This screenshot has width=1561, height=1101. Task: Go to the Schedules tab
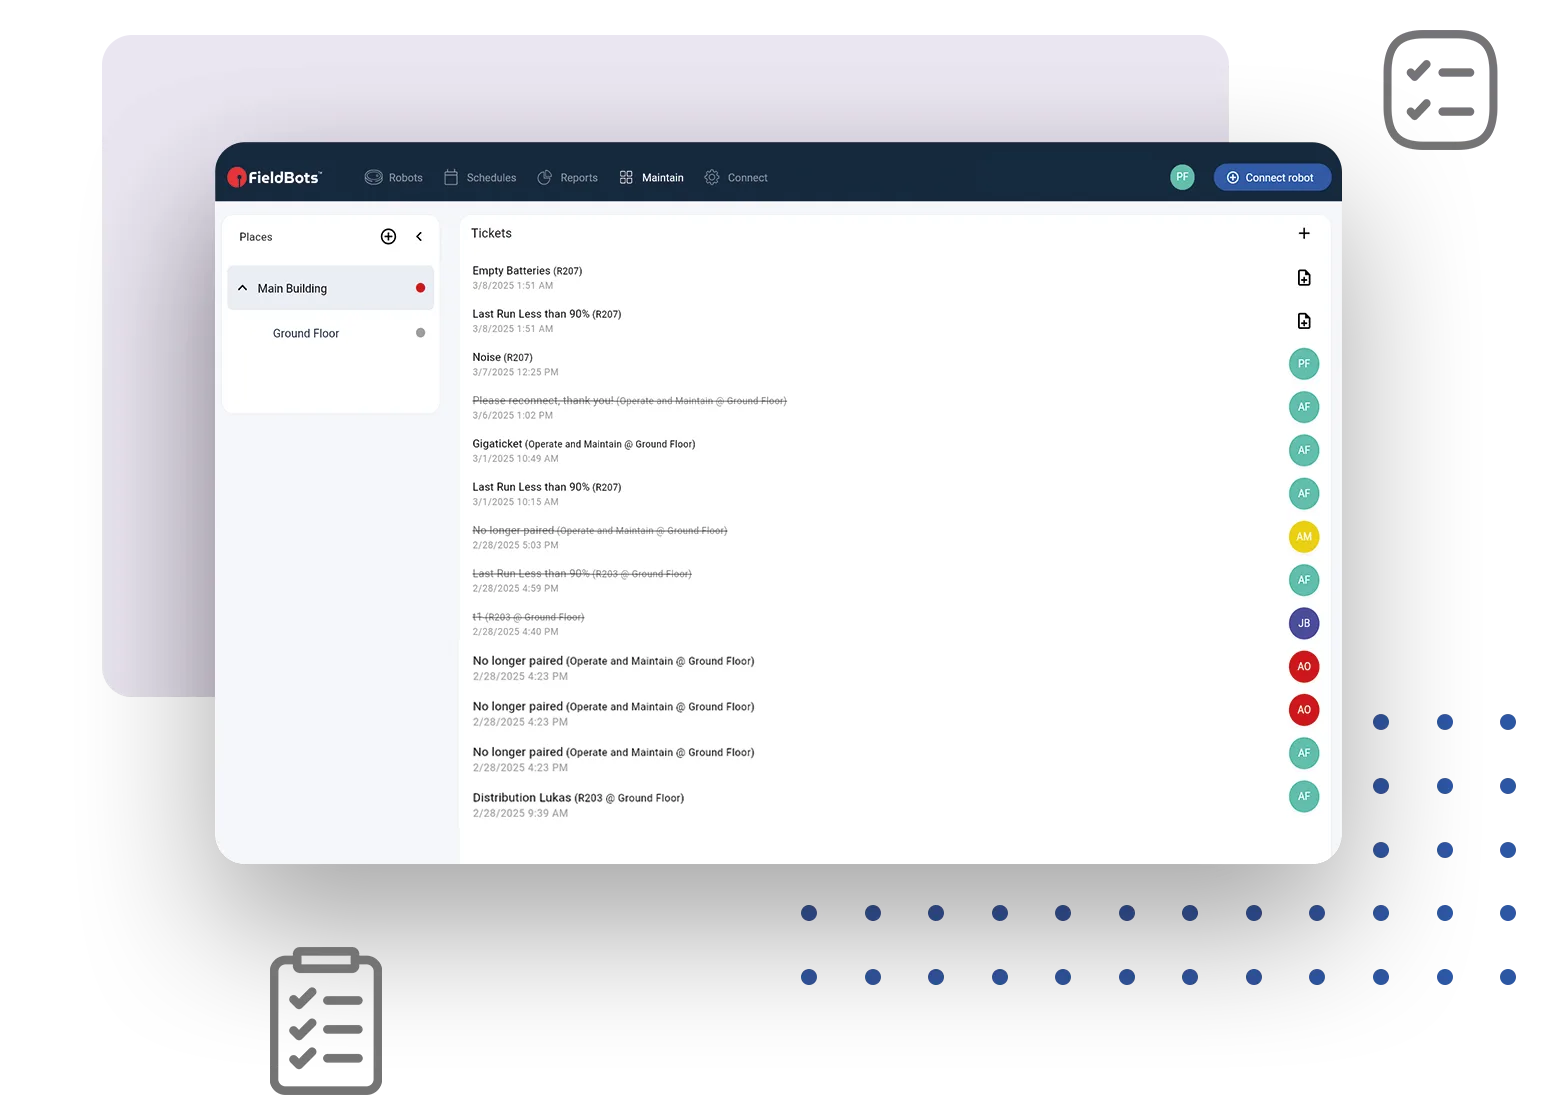click(x=480, y=177)
